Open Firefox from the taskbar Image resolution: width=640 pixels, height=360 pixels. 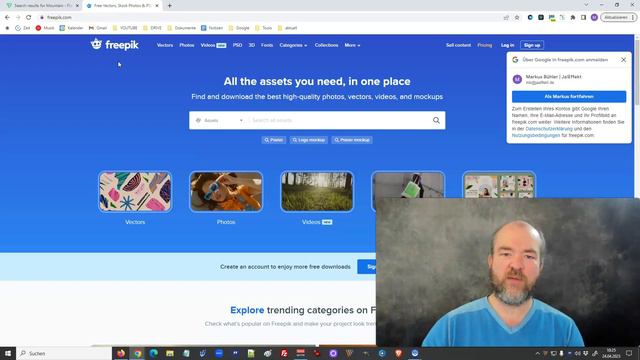click(x=121, y=353)
